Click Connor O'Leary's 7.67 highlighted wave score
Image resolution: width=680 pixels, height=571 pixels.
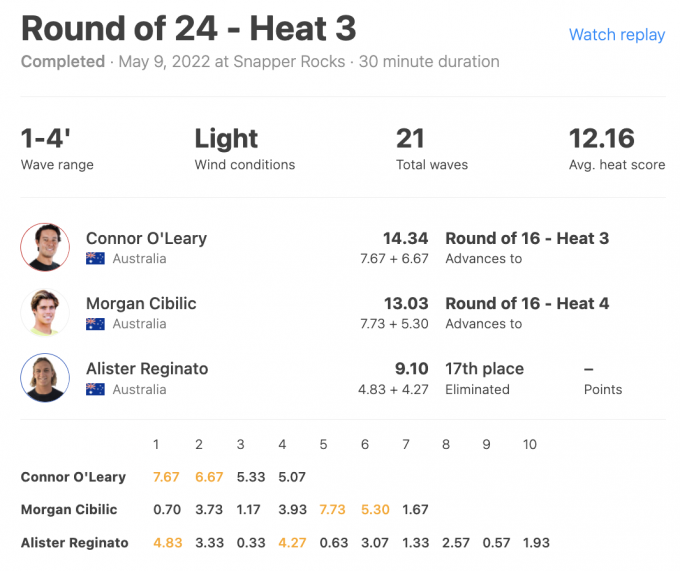coord(166,477)
